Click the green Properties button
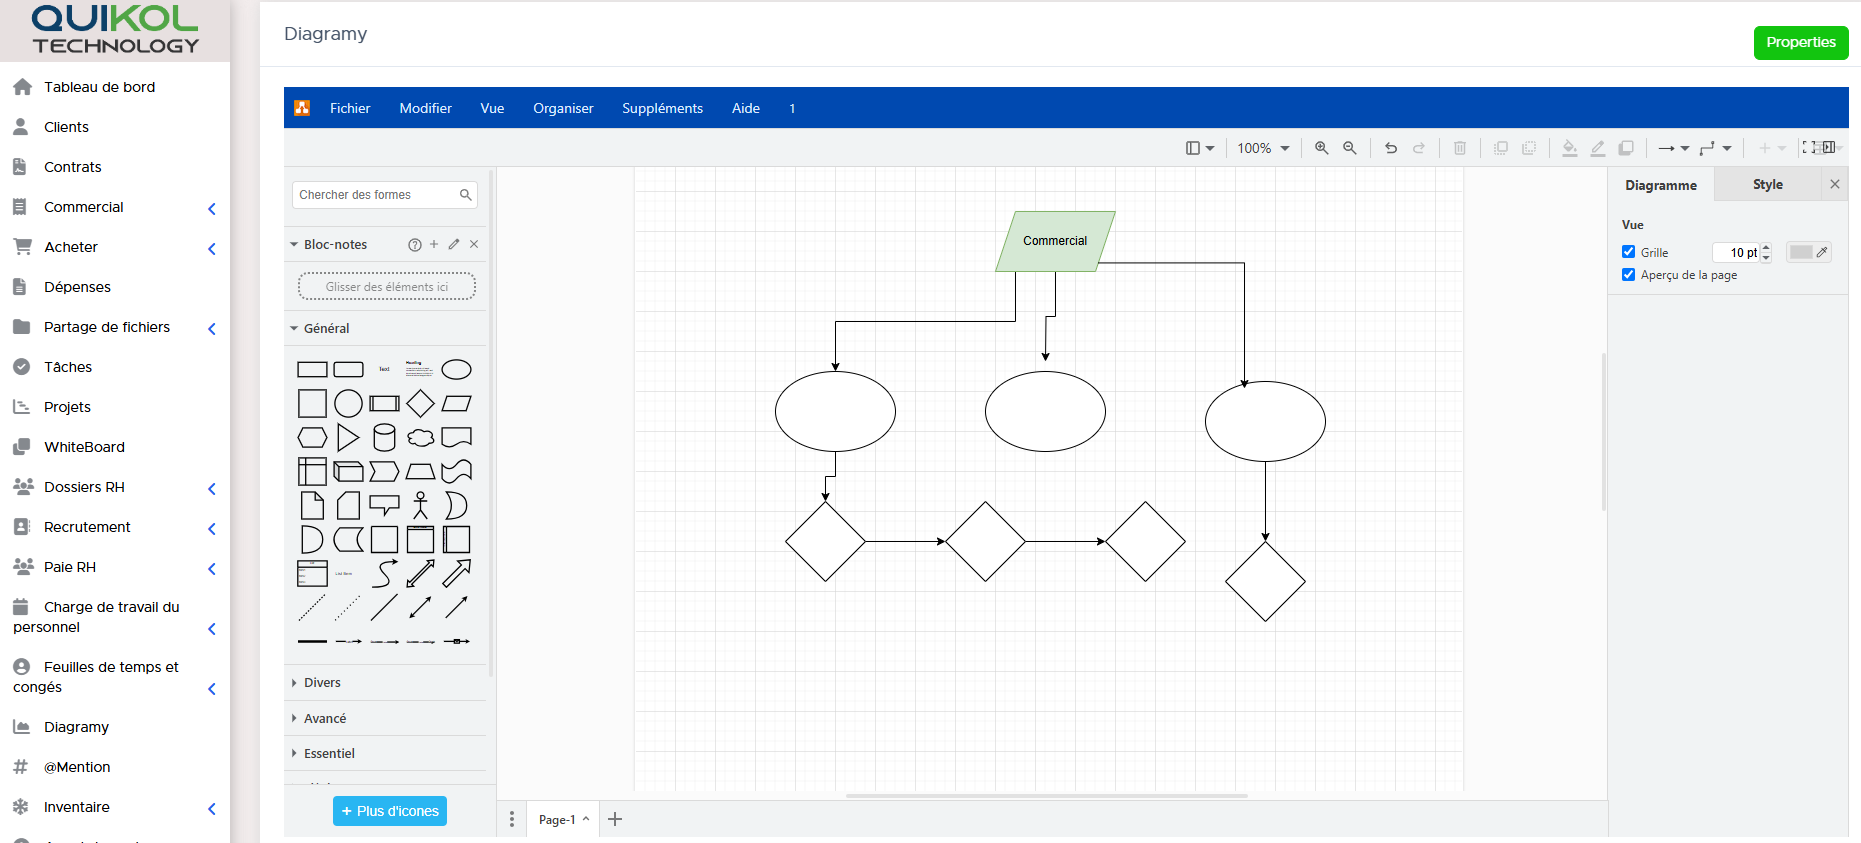 [x=1800, y=42]
